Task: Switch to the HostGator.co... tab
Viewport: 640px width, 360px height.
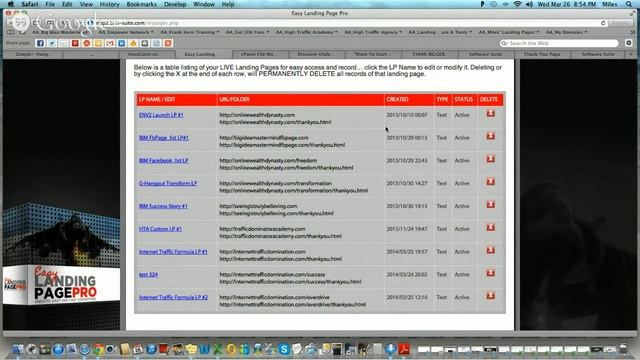Action: point(147,54)
